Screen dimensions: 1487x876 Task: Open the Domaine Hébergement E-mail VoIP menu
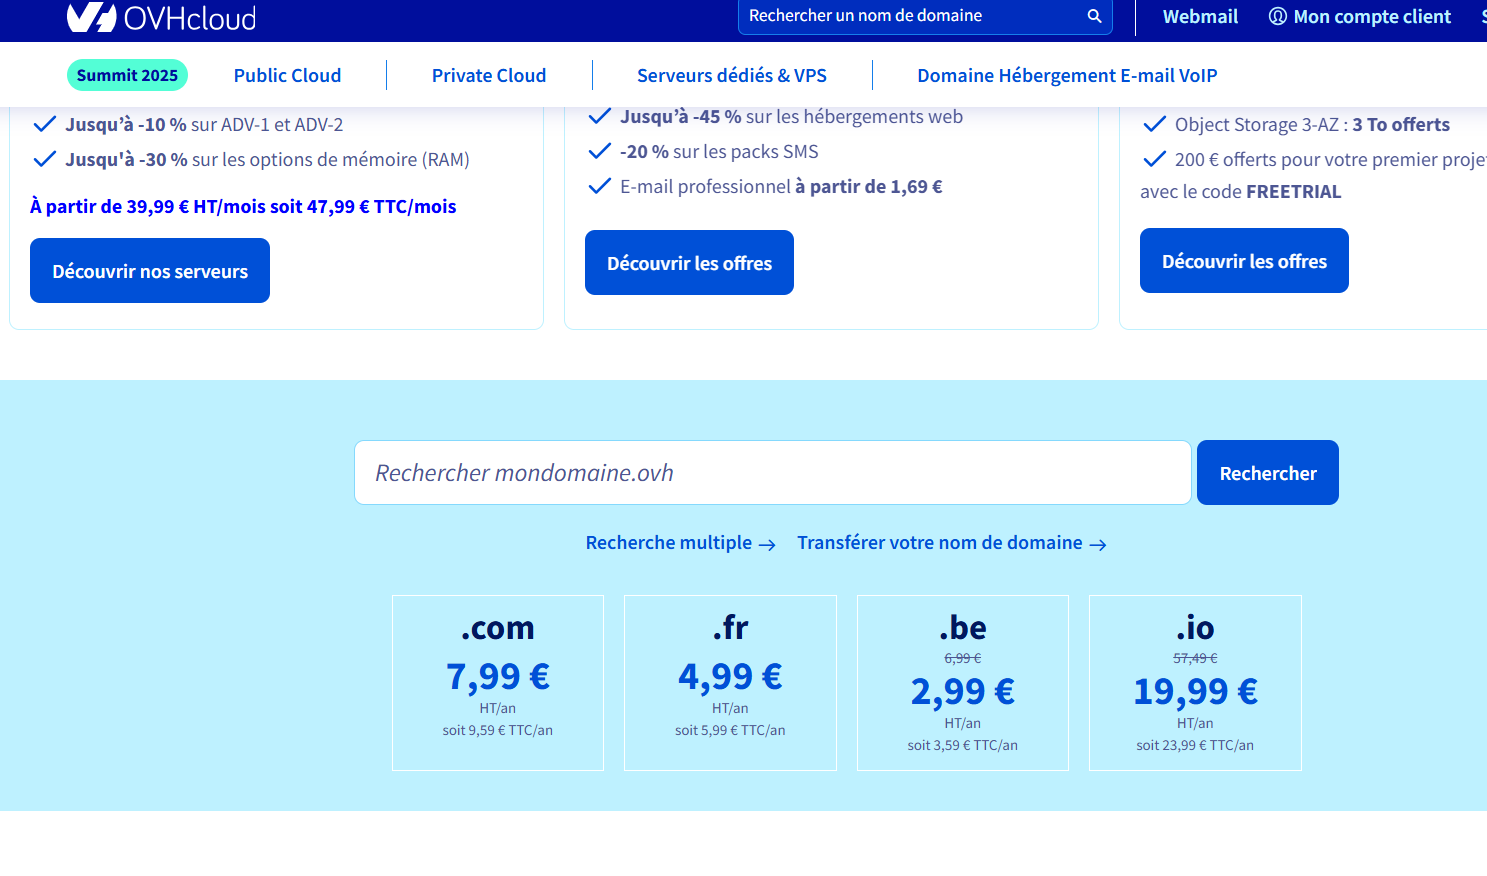1067,75
